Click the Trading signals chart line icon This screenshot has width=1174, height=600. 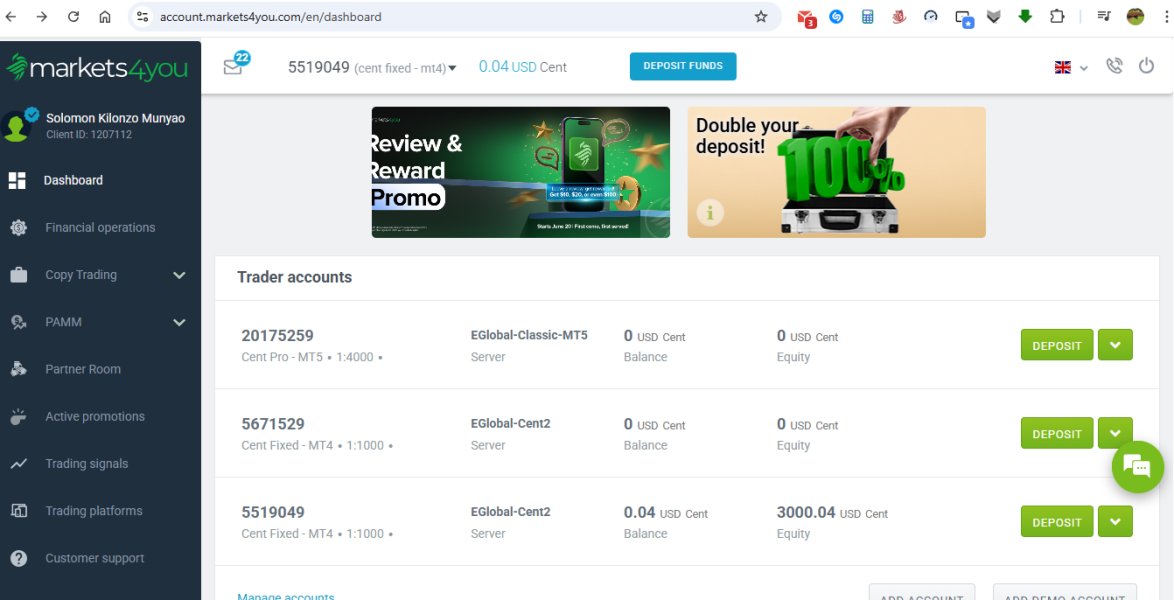[x=19, y=464]
